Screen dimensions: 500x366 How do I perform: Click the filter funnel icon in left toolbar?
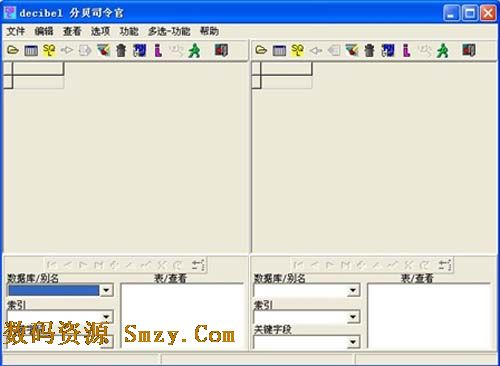tap(104, 50)
